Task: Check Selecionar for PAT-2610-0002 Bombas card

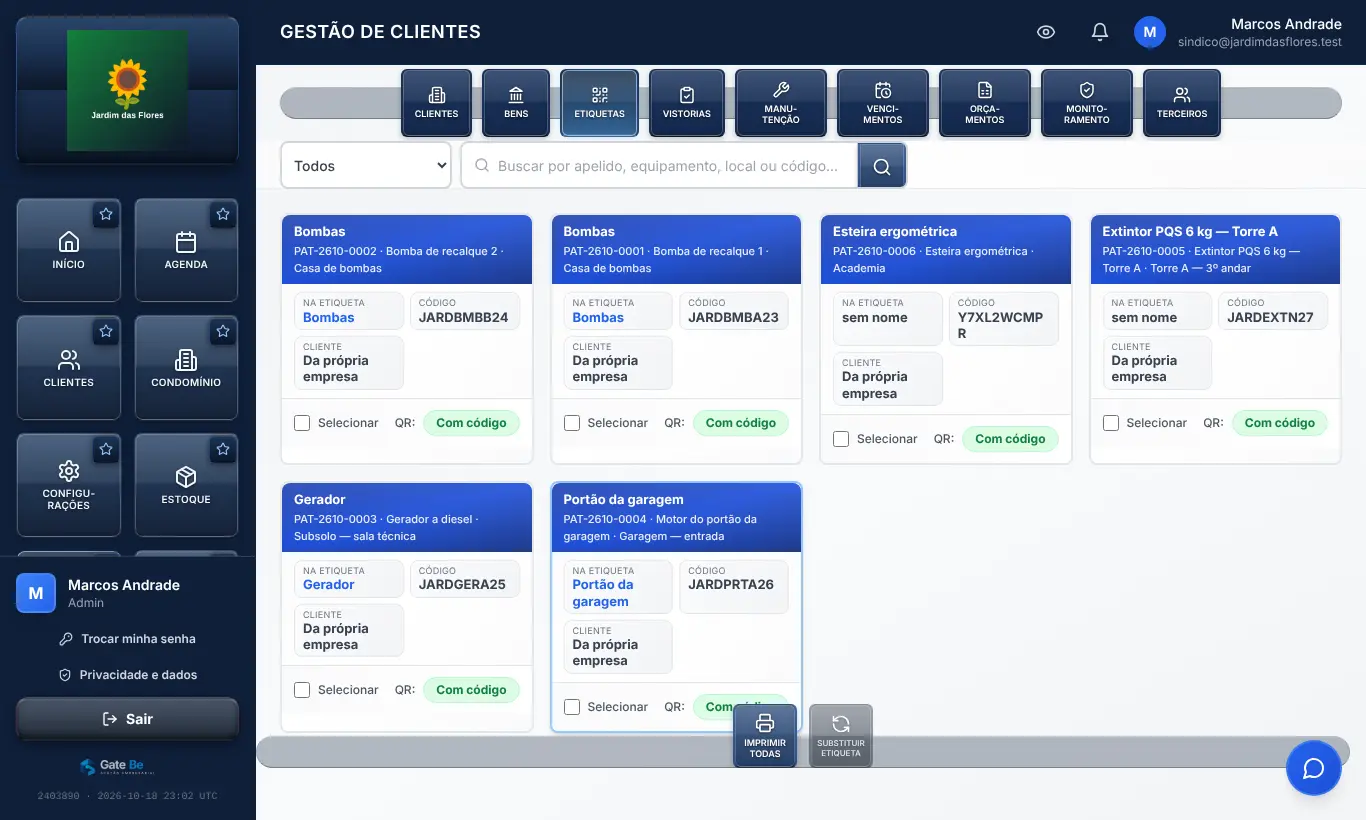Action: 302,423
